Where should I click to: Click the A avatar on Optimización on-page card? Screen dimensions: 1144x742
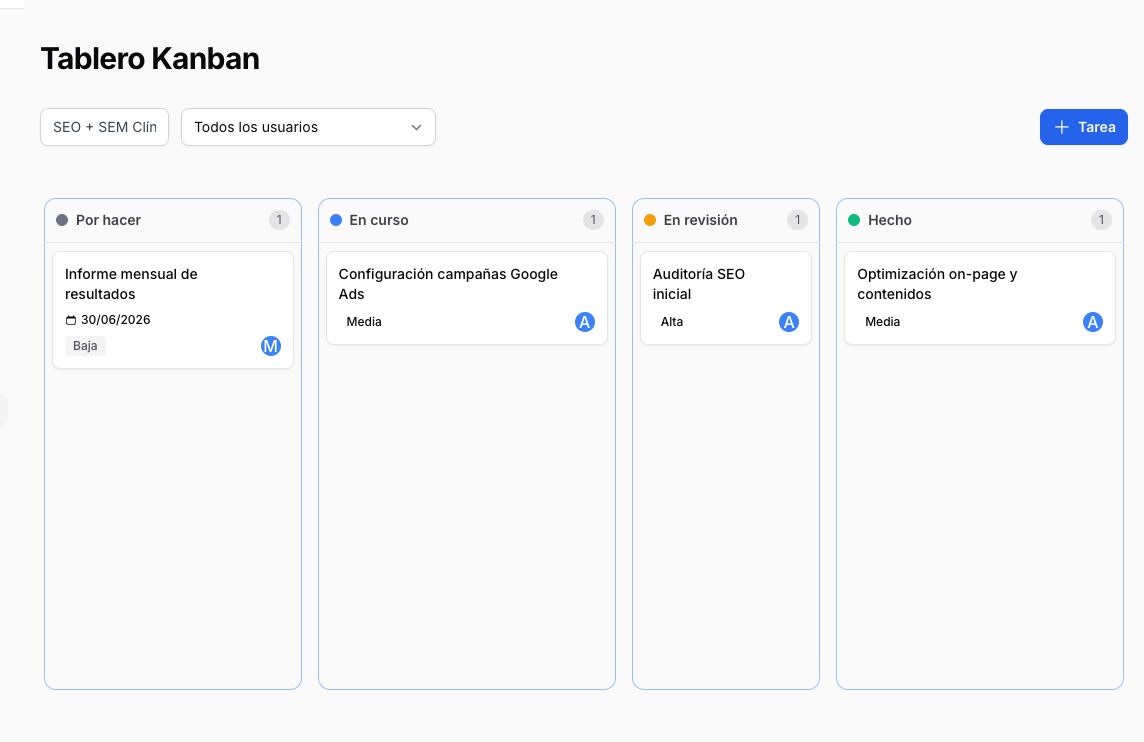(x=1092, y=322)
